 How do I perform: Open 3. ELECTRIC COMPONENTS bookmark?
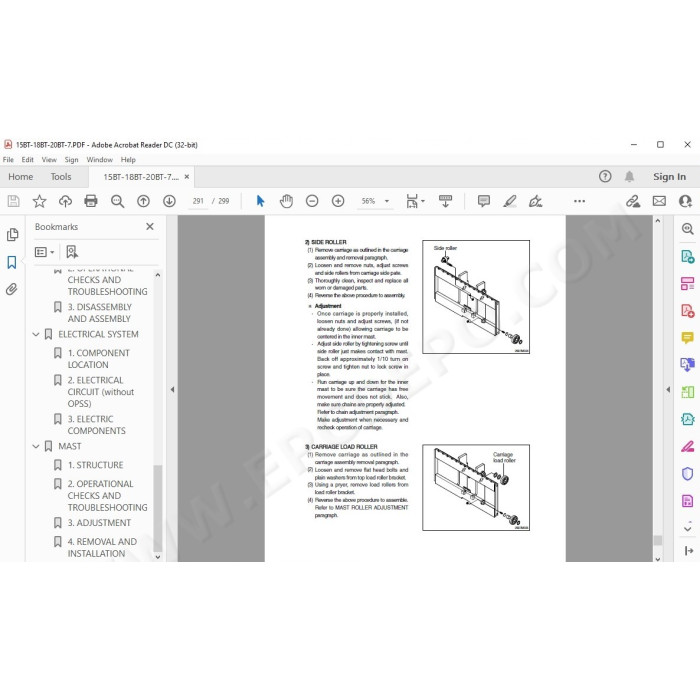(x=96, y=425)
